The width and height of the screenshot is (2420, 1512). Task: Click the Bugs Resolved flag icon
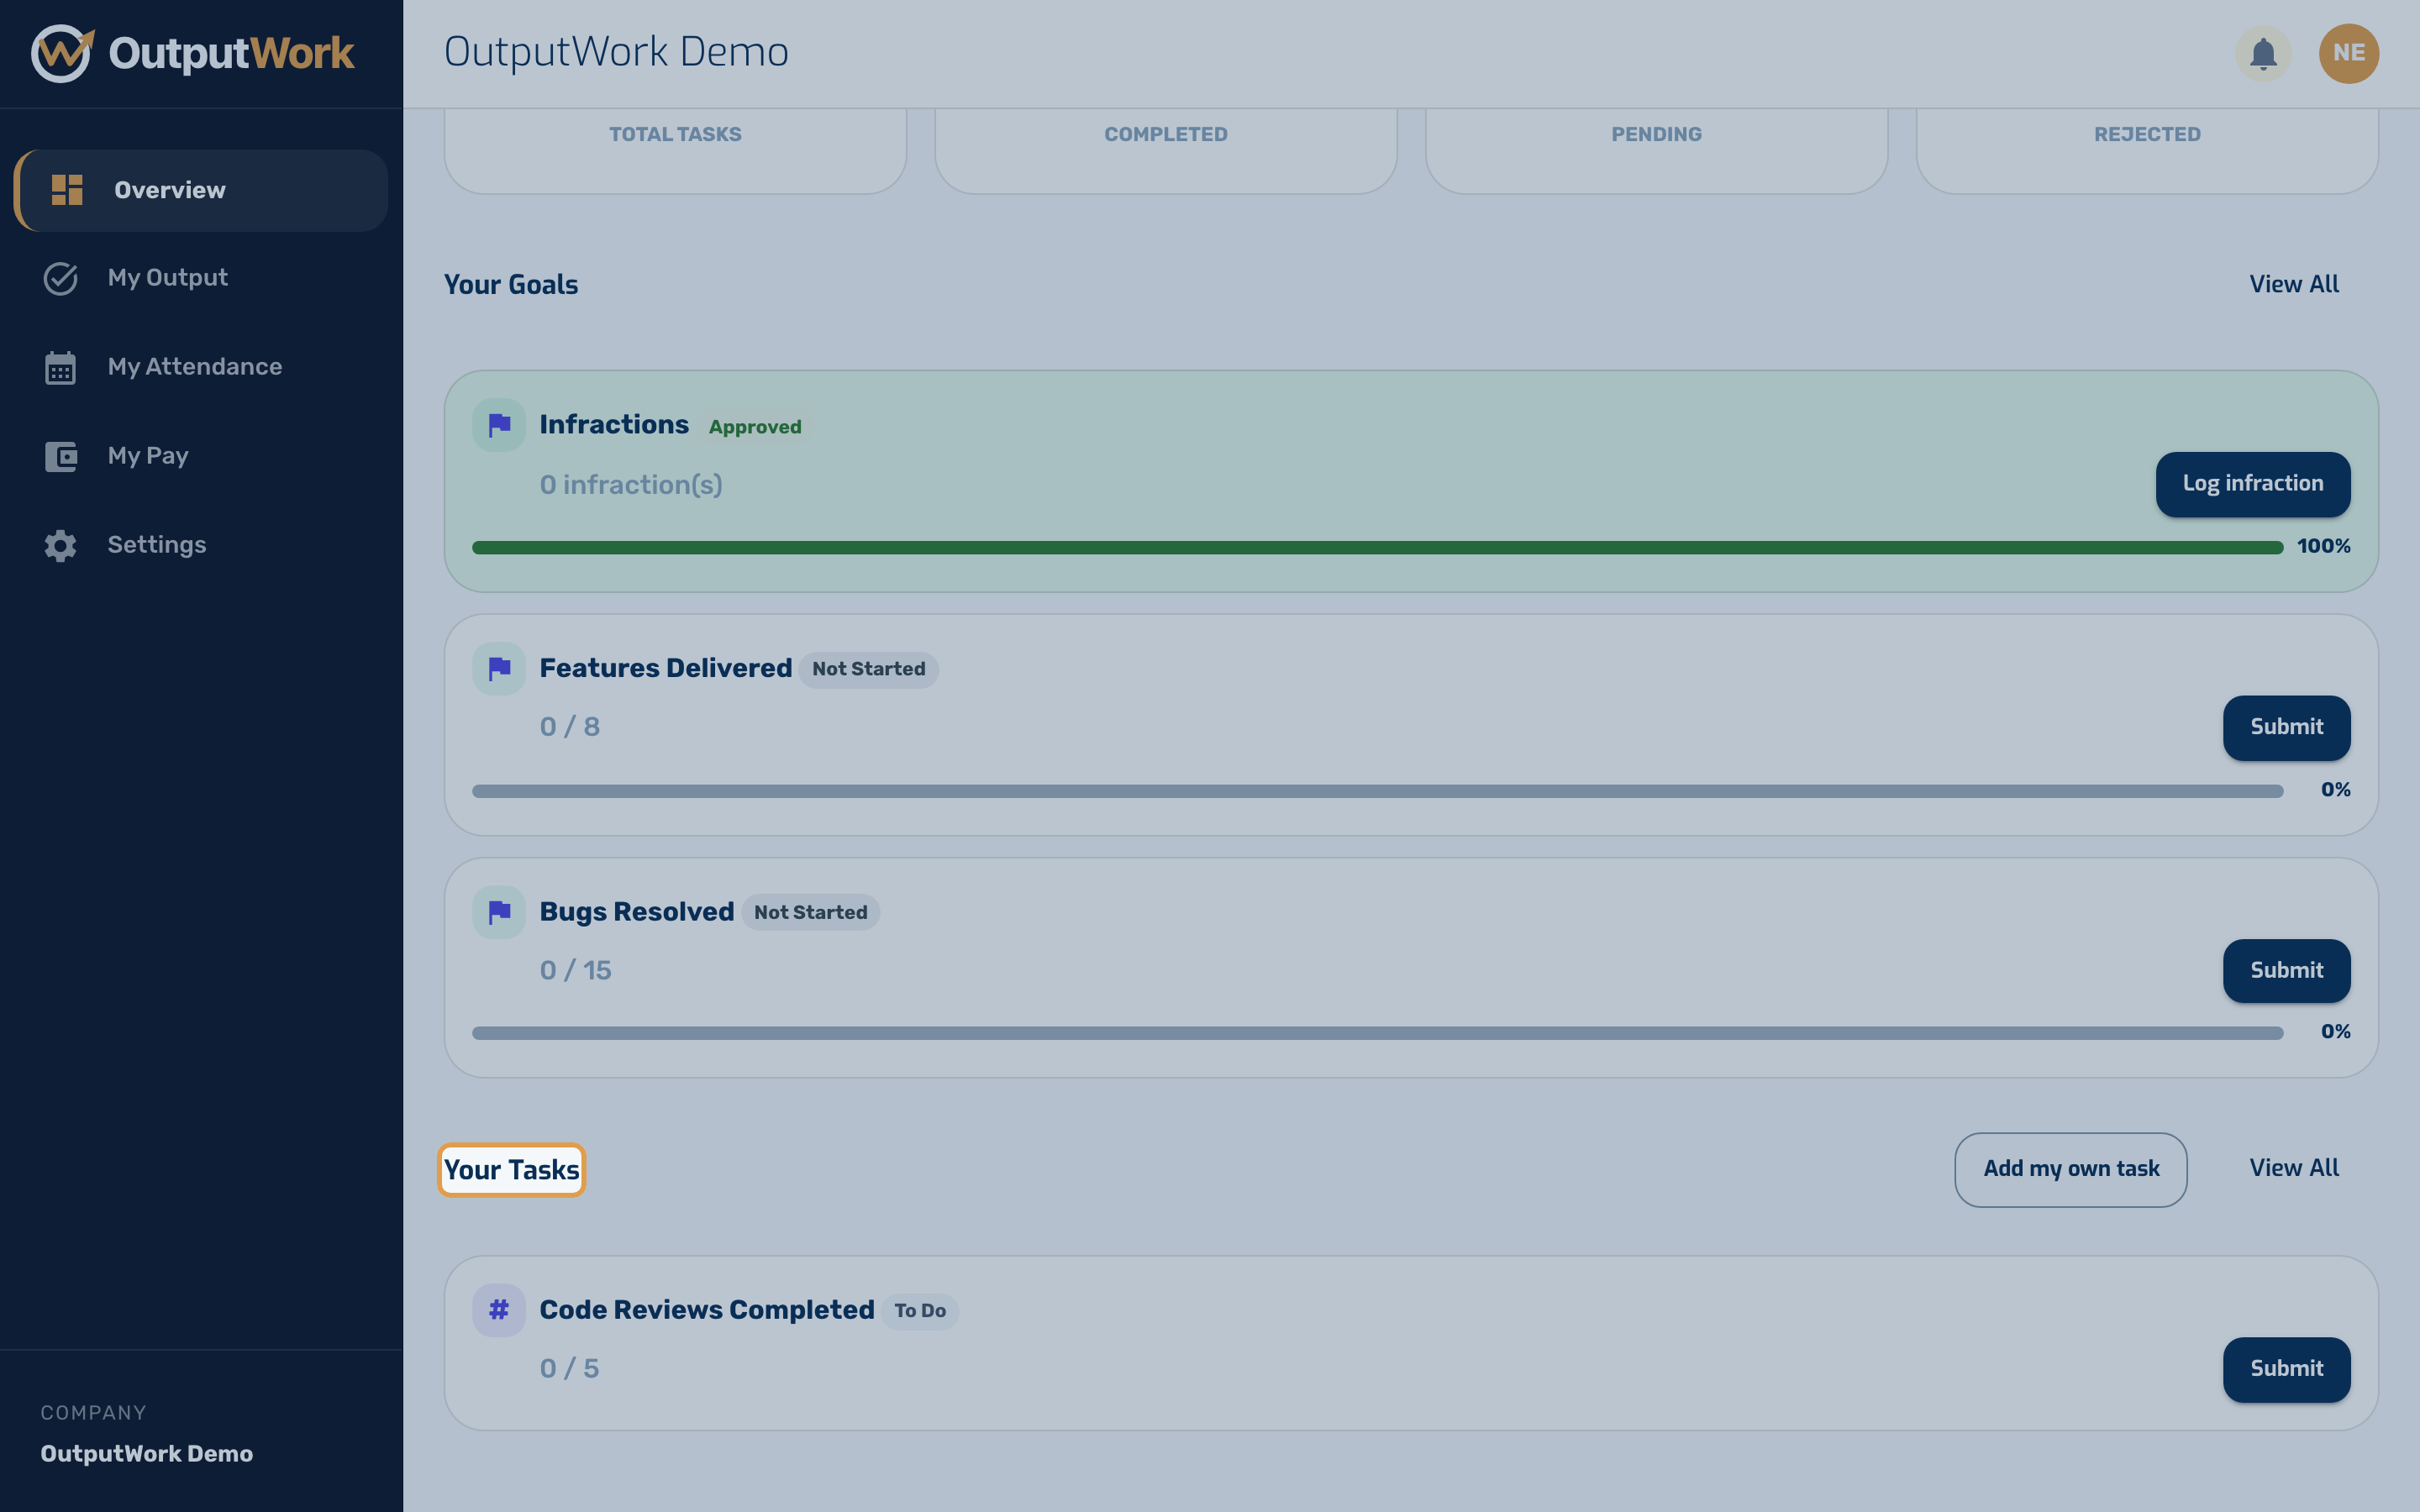499,912
